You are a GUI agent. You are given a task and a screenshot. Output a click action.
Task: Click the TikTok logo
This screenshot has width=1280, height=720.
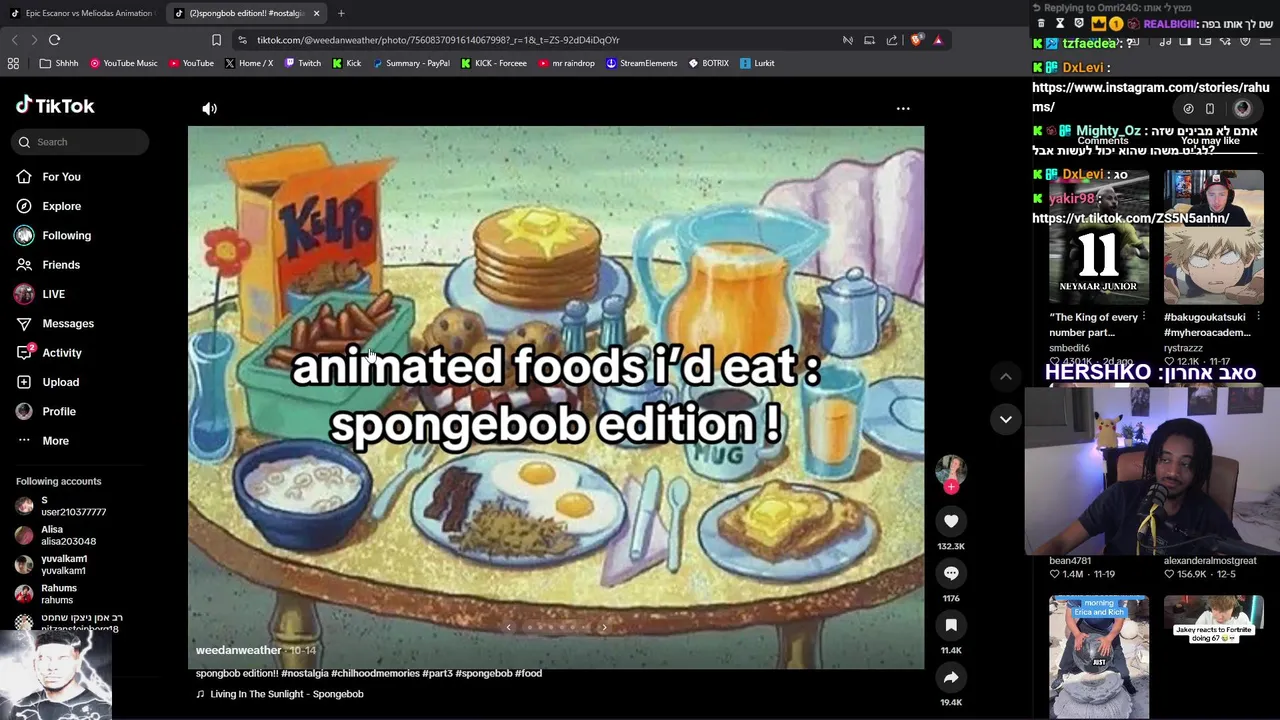[56, 105]
